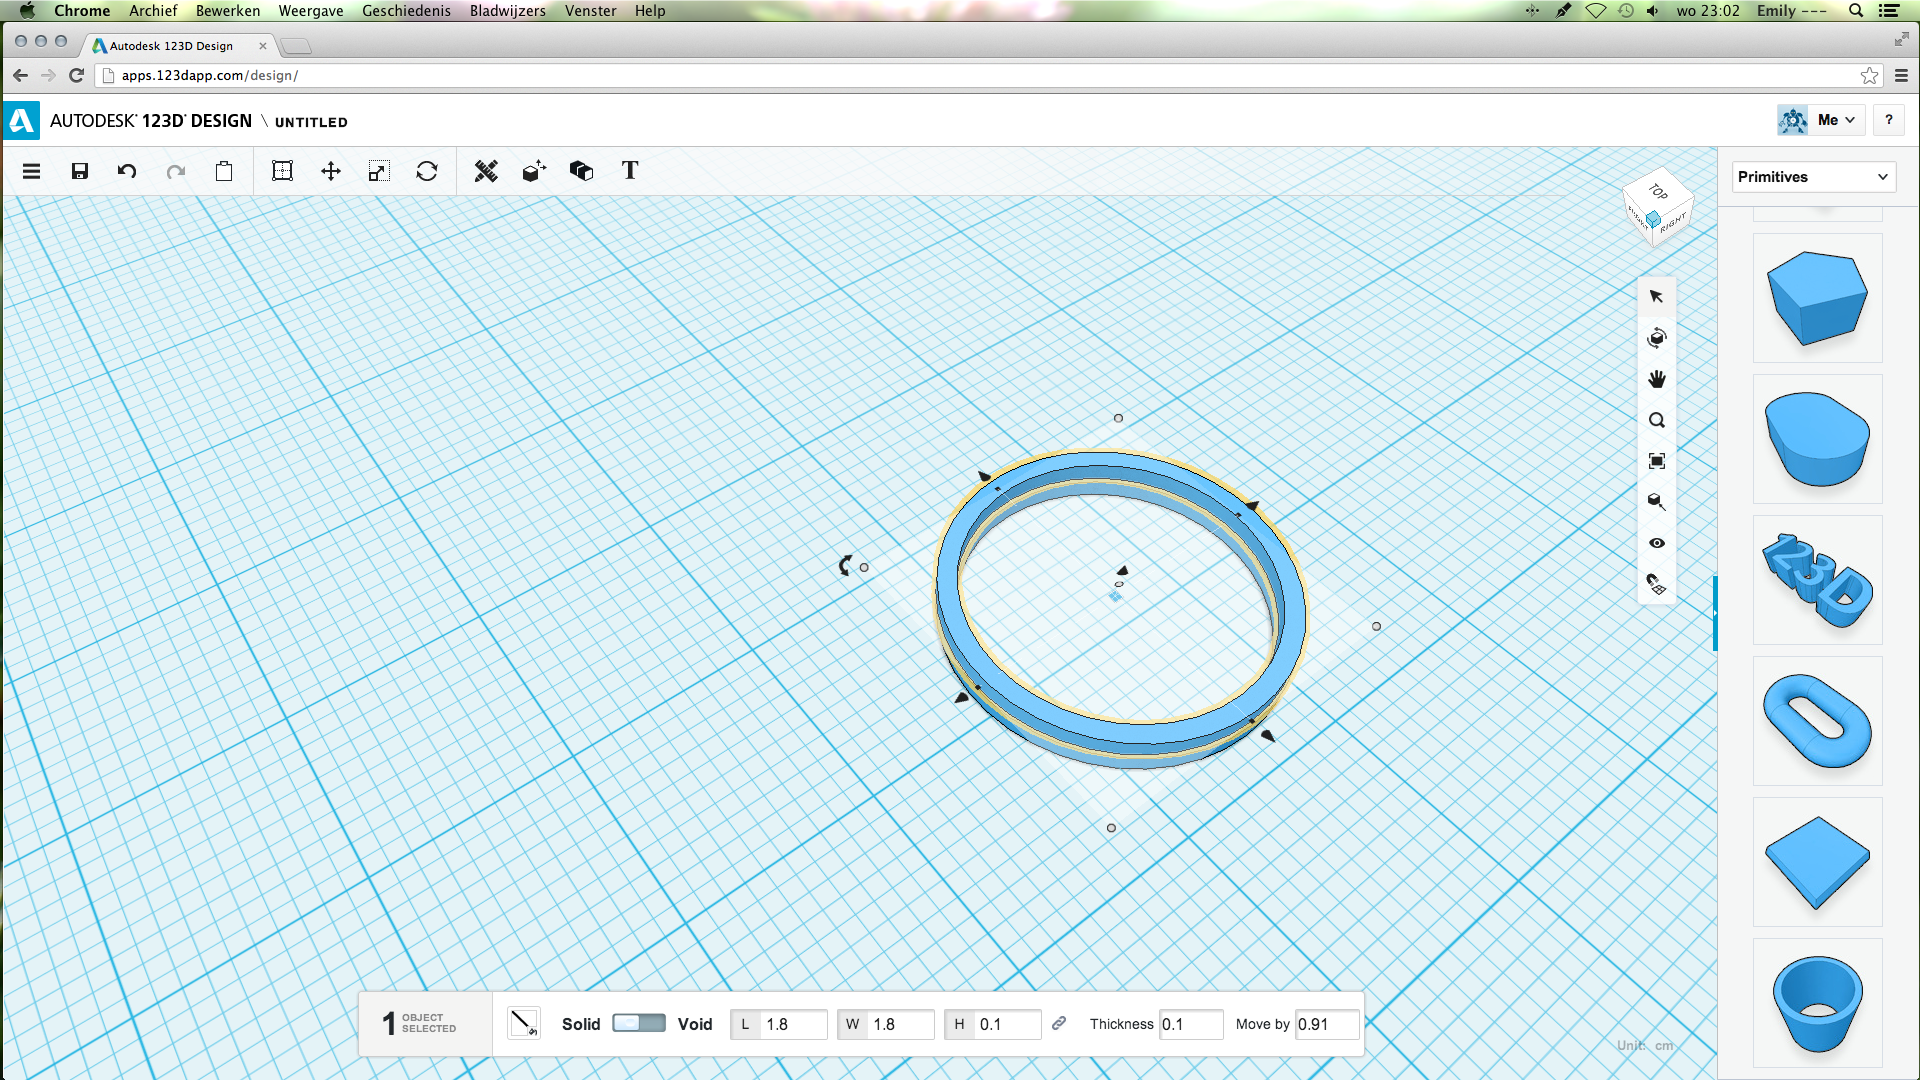Open the Bewerken menu
The image size is (1920, 1080).
(x=227, y=10)
